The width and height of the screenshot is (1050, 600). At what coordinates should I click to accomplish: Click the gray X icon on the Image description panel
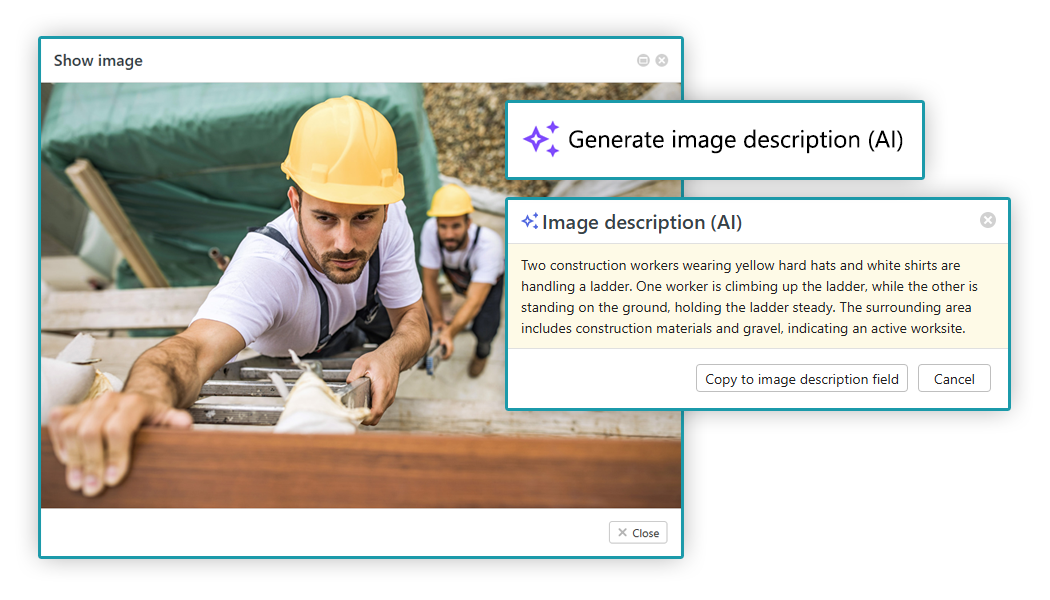tap(988, 220)
